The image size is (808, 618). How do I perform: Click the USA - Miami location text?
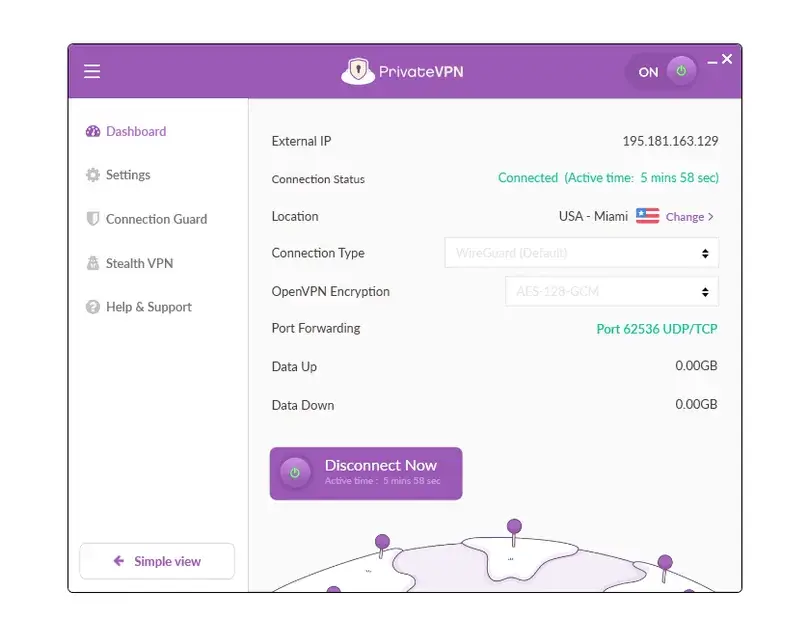click(x=594, y=216)
